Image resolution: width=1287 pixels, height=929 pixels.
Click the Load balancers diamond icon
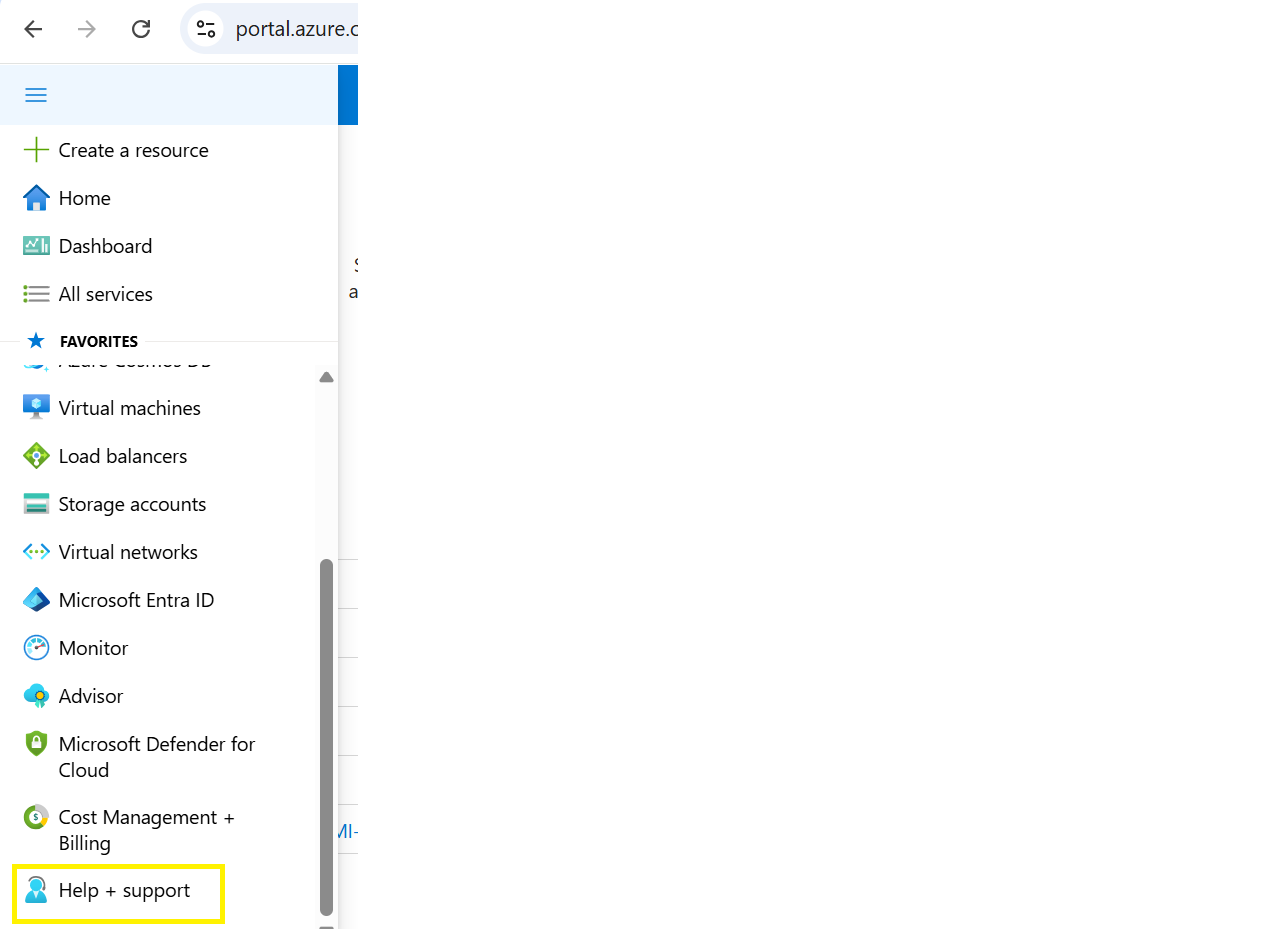click(36, 456)
